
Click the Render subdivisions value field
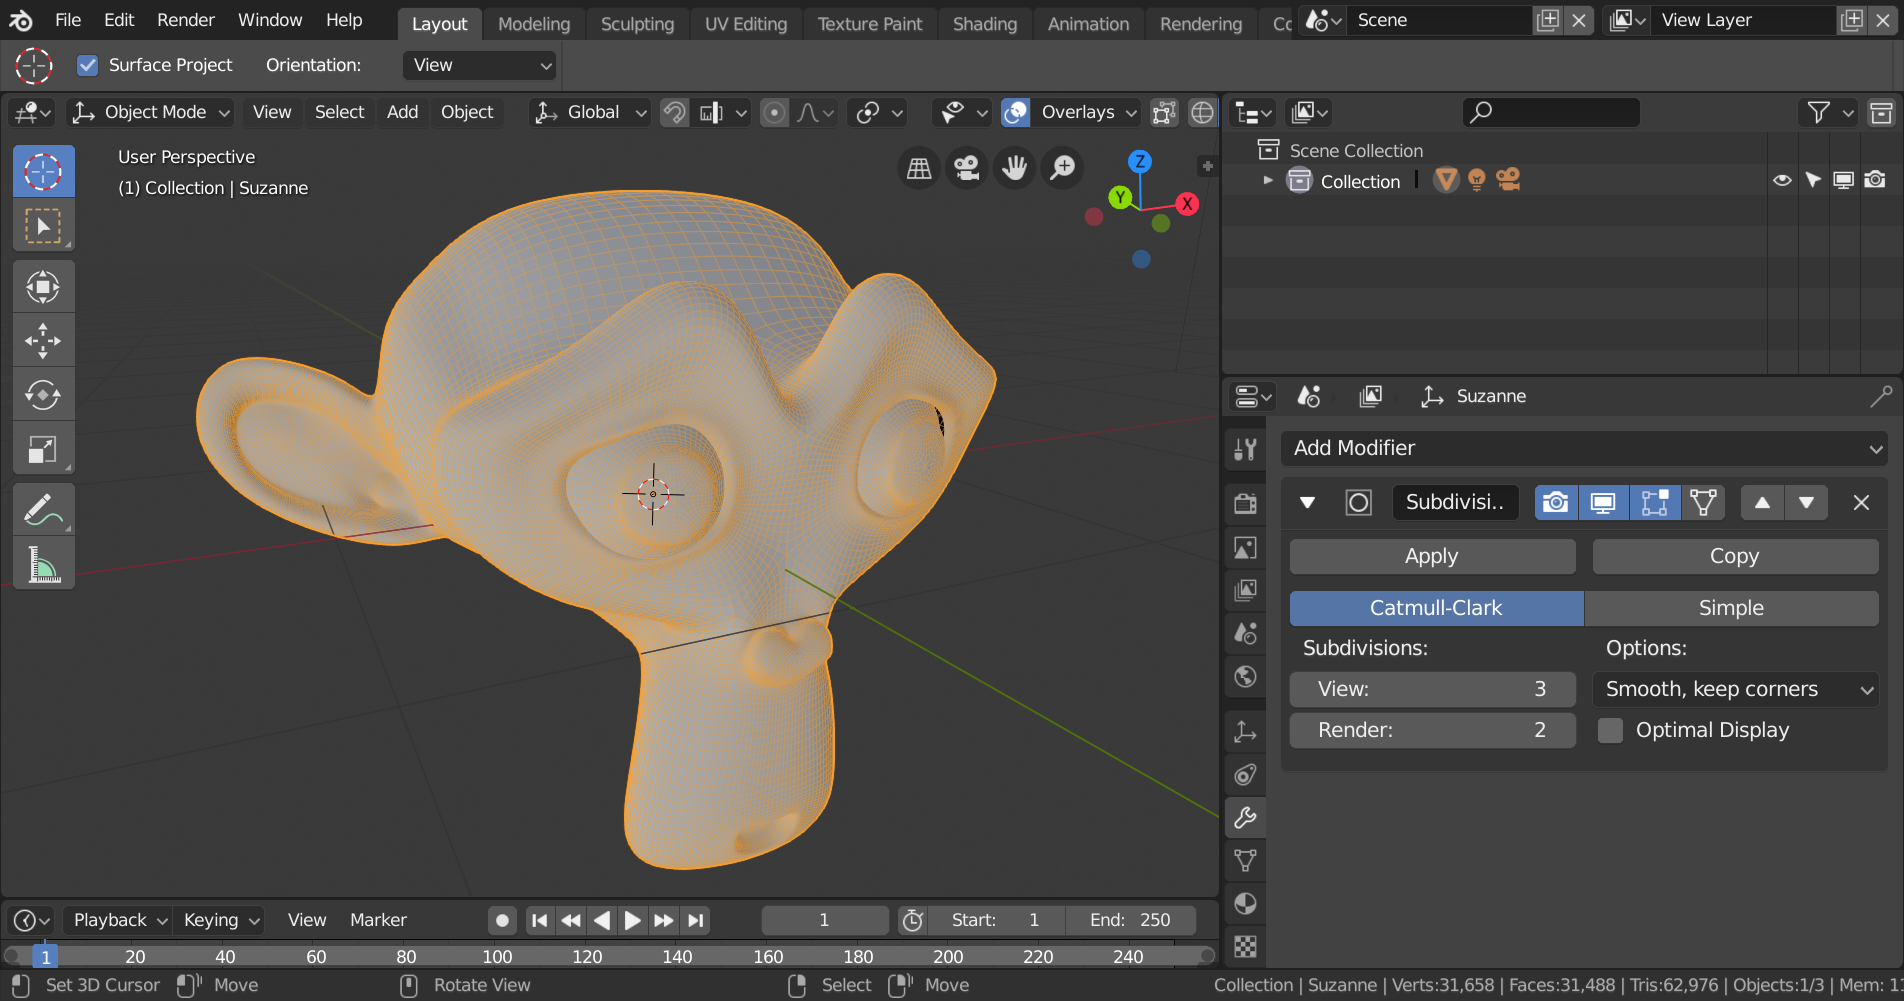tap(1432, 730)
